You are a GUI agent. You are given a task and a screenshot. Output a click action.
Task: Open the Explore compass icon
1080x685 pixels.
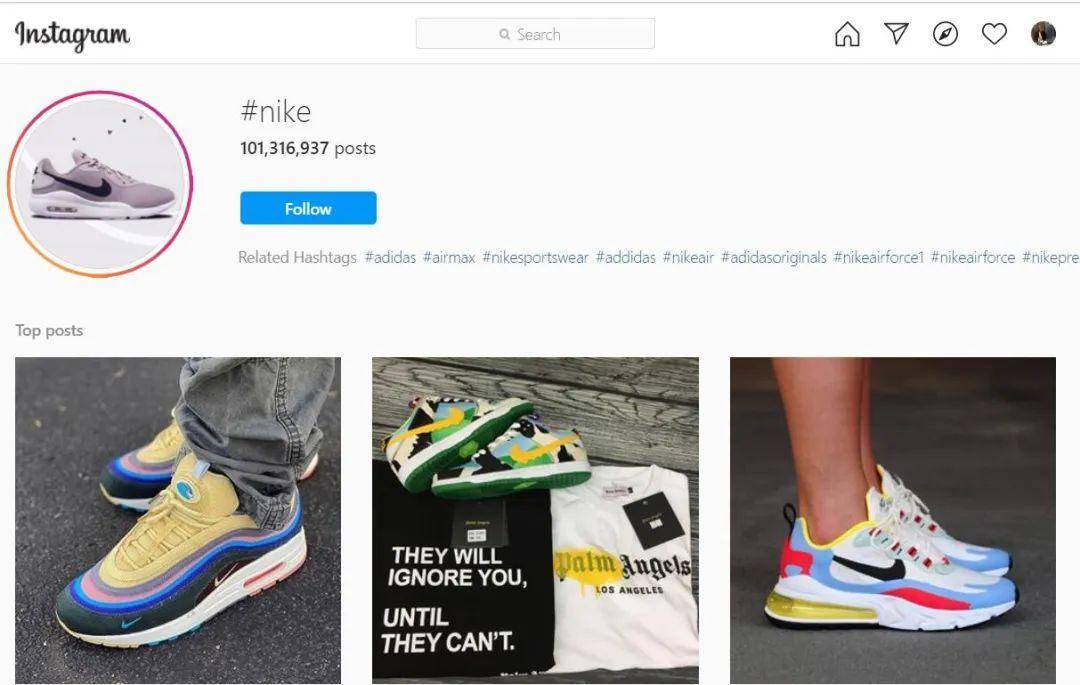click(945, 34)
